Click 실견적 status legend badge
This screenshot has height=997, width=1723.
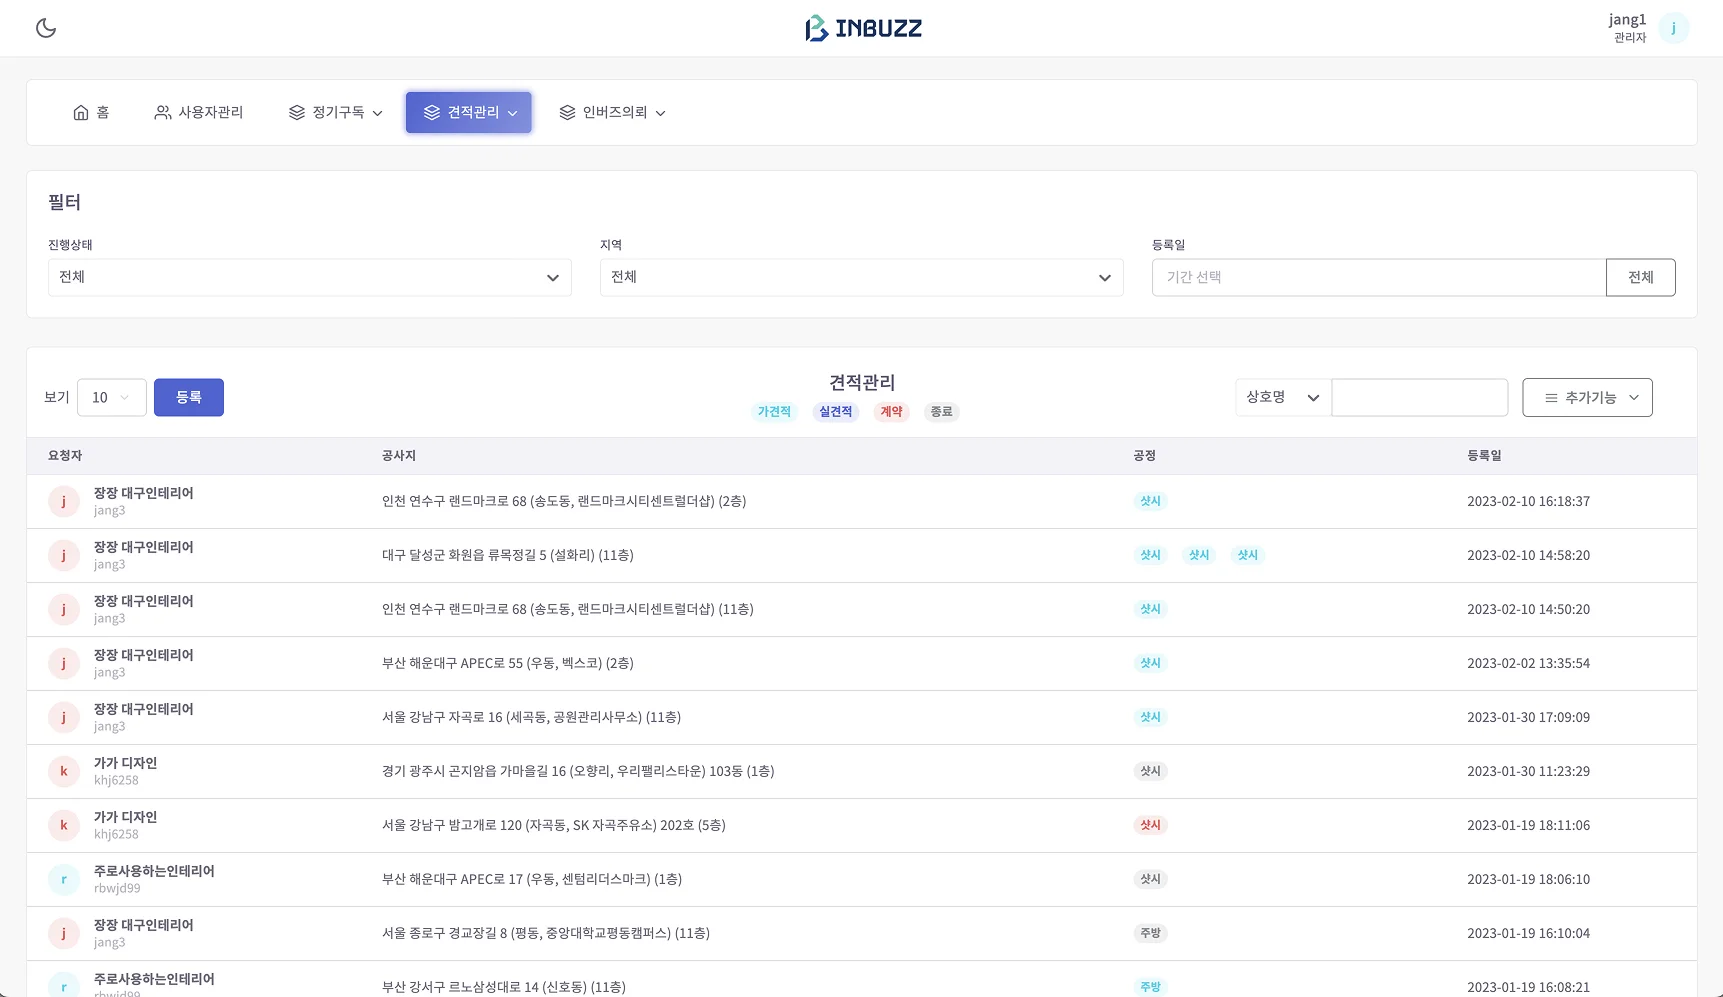click(836, 412)
